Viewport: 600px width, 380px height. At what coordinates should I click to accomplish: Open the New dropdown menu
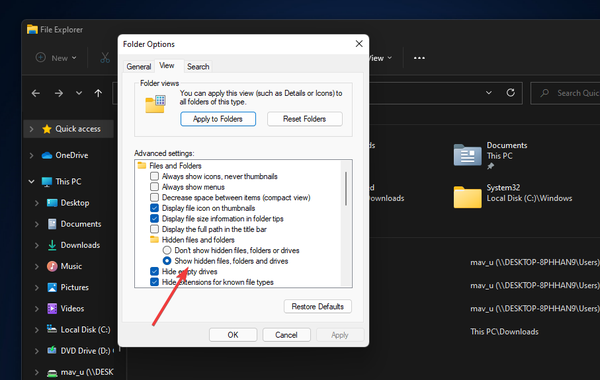[74, 58]
